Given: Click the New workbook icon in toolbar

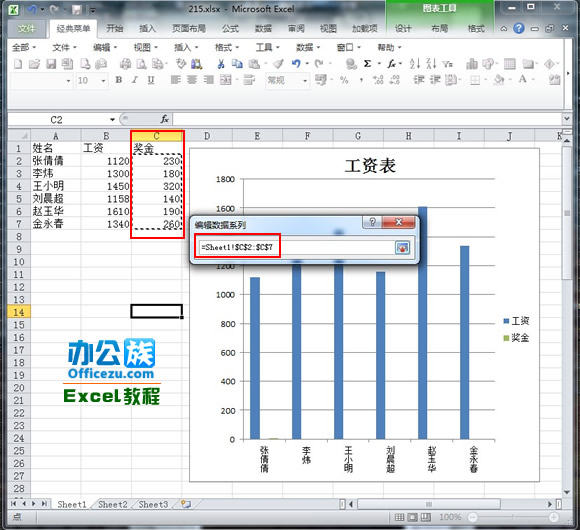Looking at the screenshot, I should [x=18, y=64].
